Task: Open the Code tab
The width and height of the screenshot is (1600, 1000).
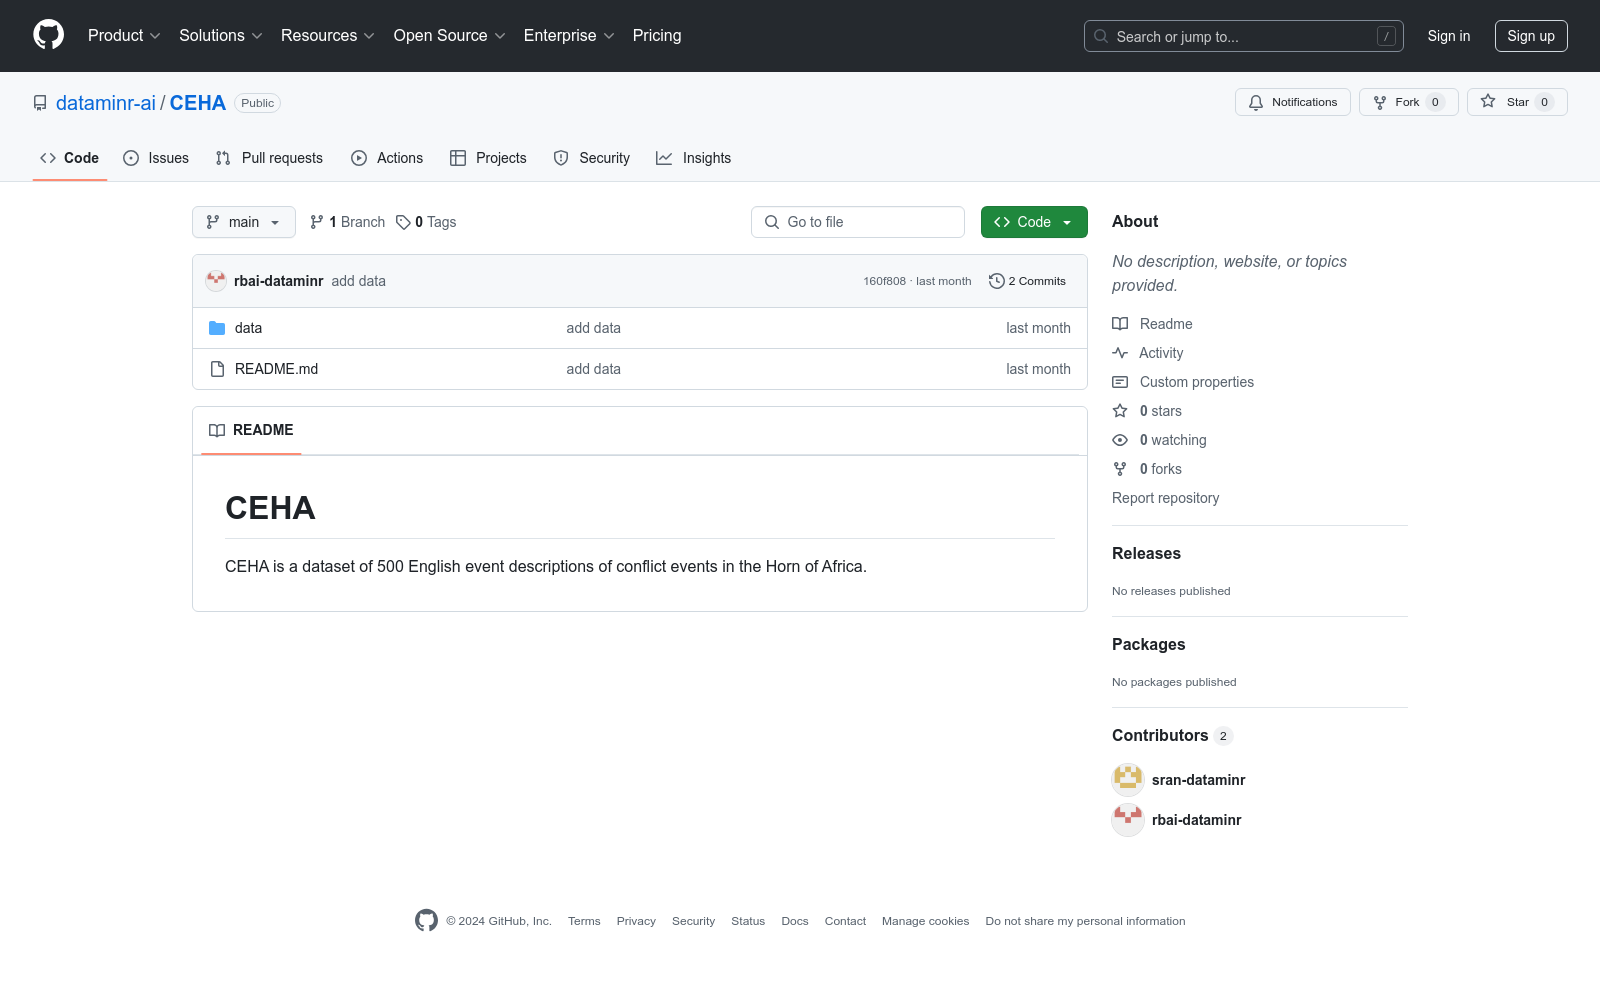Action: pos(70,158)
